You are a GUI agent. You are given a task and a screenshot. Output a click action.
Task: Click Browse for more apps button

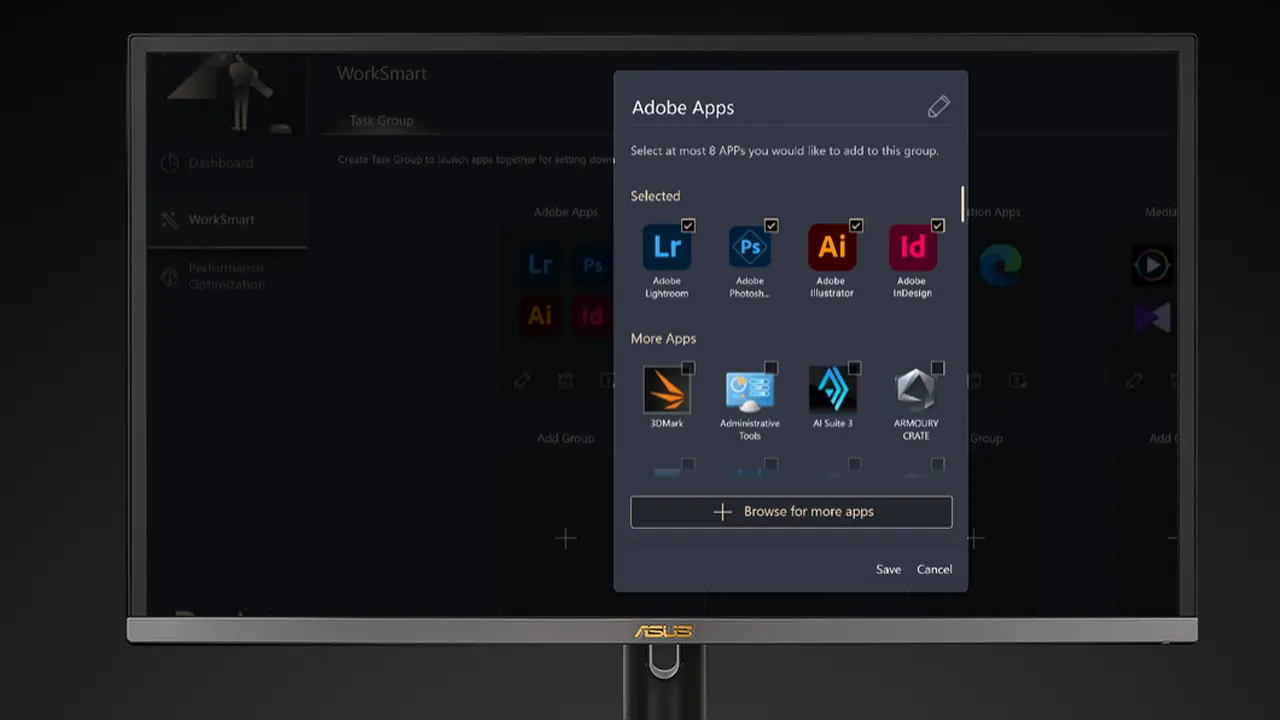(791, 512)
